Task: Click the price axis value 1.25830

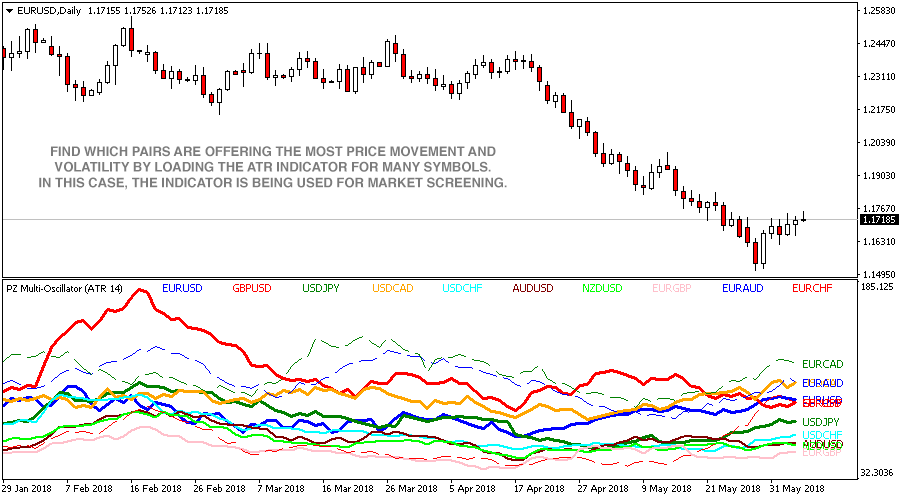Action: [879, 10]
